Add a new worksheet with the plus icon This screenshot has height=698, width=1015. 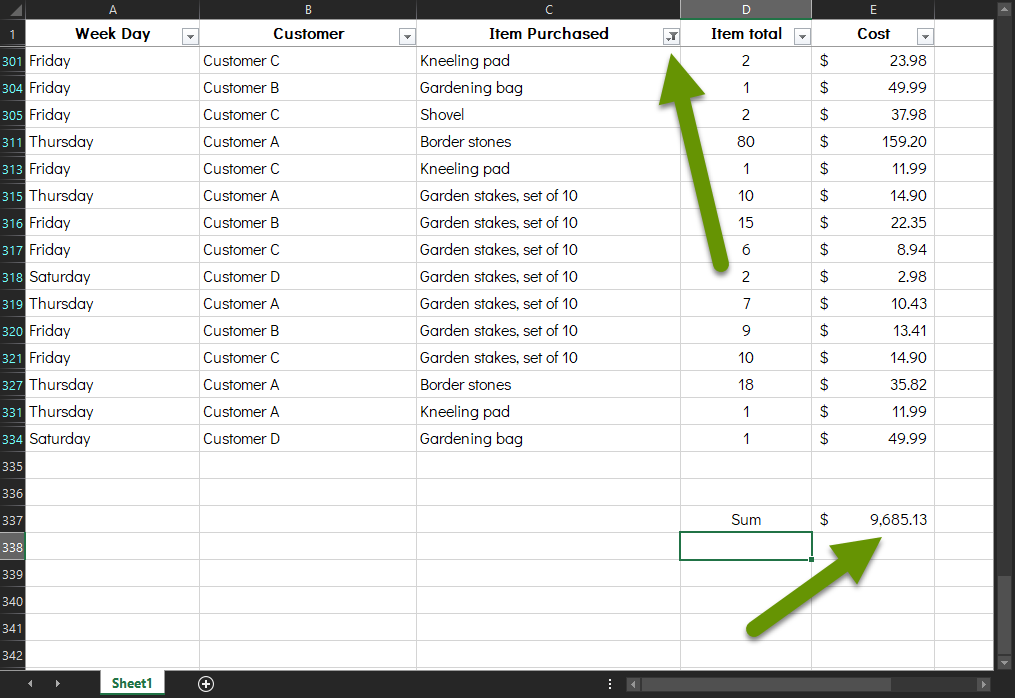click(x=205, y=684)
